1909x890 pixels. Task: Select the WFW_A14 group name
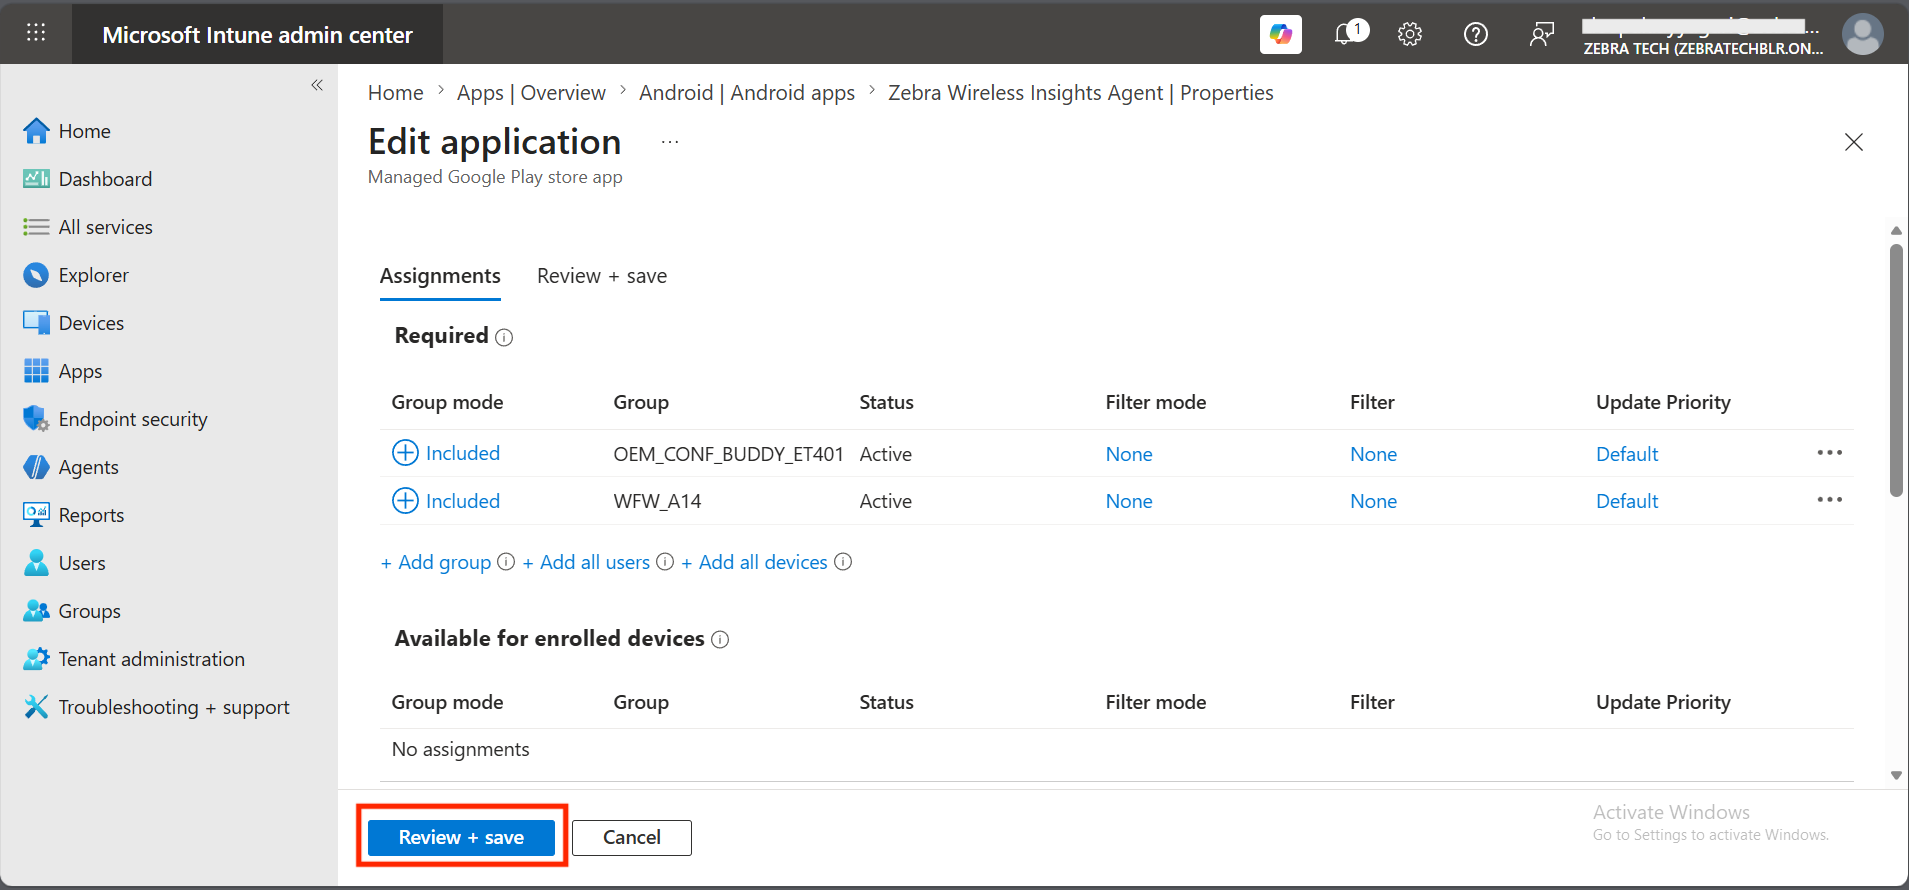click(x=657, y=501)
